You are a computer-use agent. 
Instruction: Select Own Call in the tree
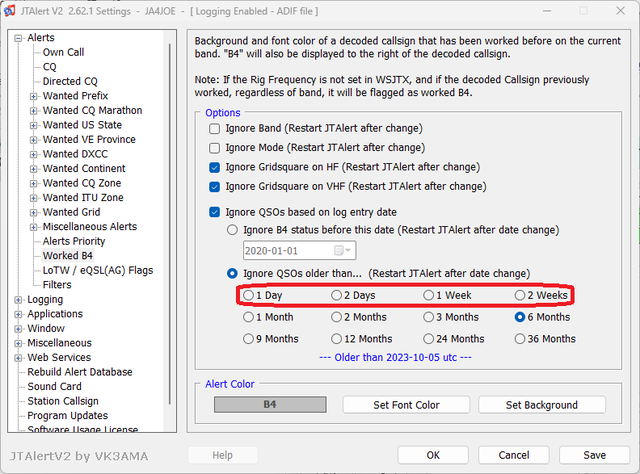coord(63,52)
